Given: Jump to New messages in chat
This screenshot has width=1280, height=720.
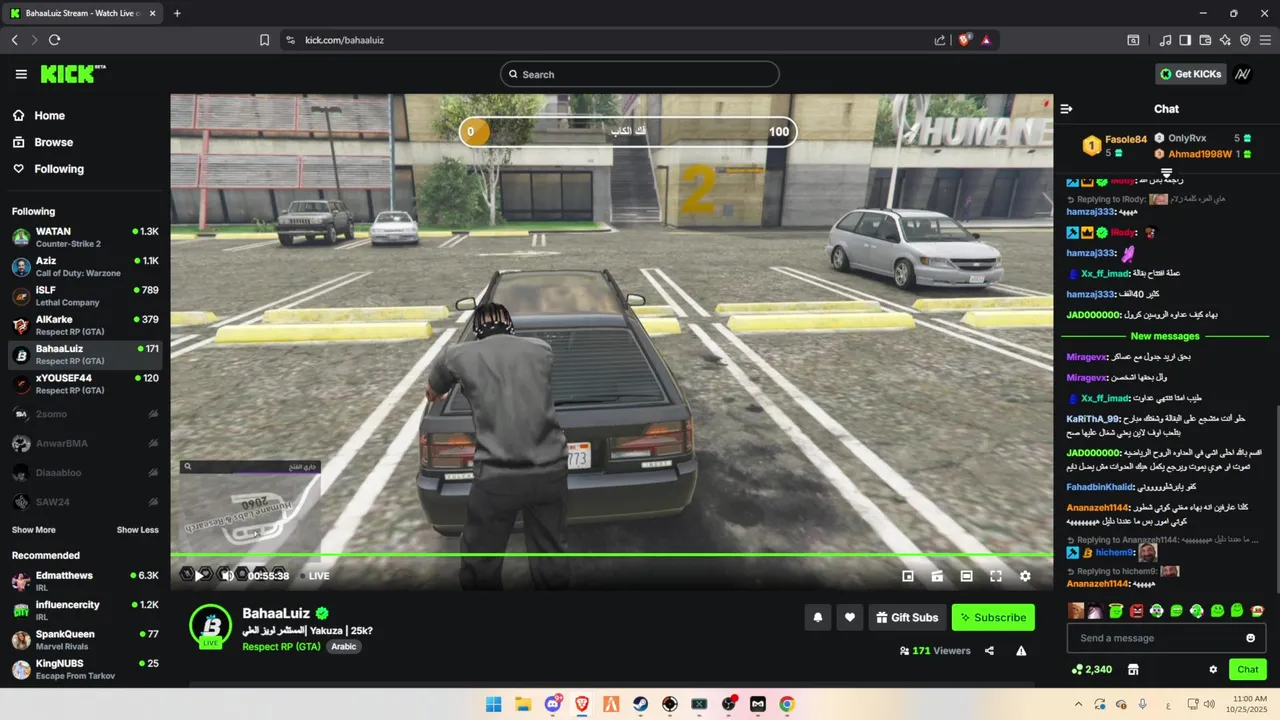Looking at the screenshot, I should (x=1165, y=336).
